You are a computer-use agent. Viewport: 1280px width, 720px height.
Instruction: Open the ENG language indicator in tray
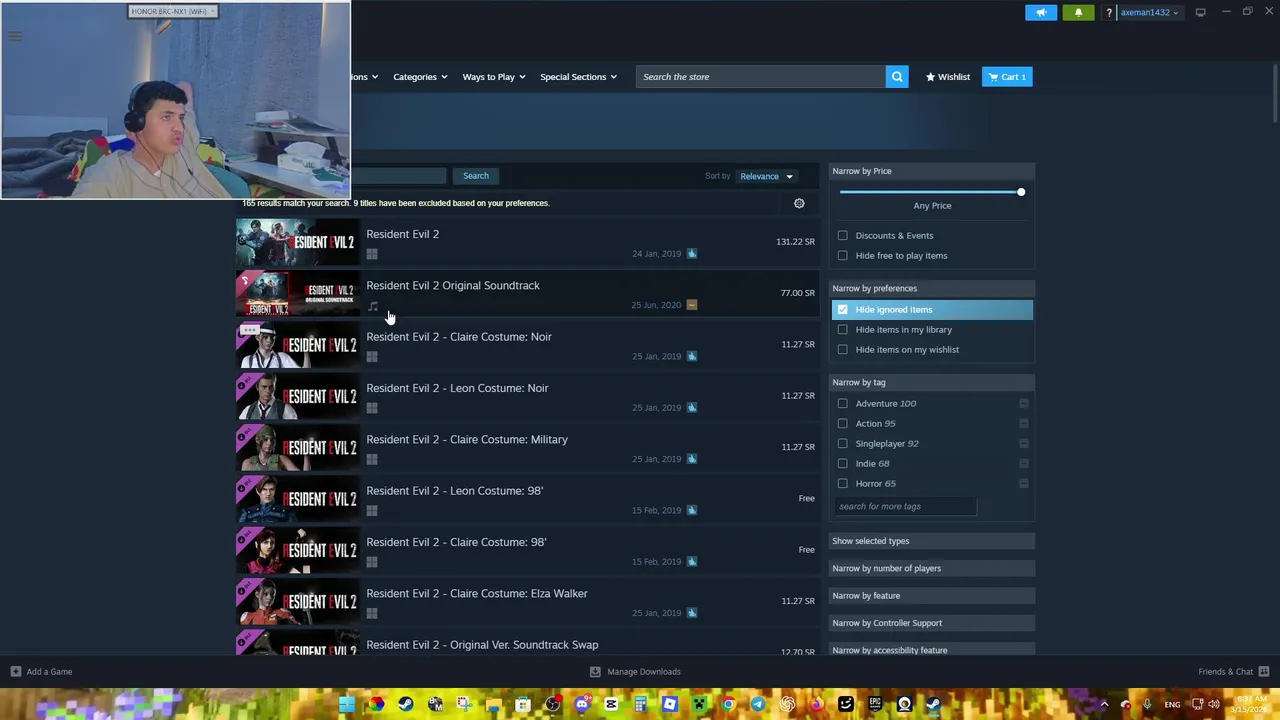click(1172, 704)
